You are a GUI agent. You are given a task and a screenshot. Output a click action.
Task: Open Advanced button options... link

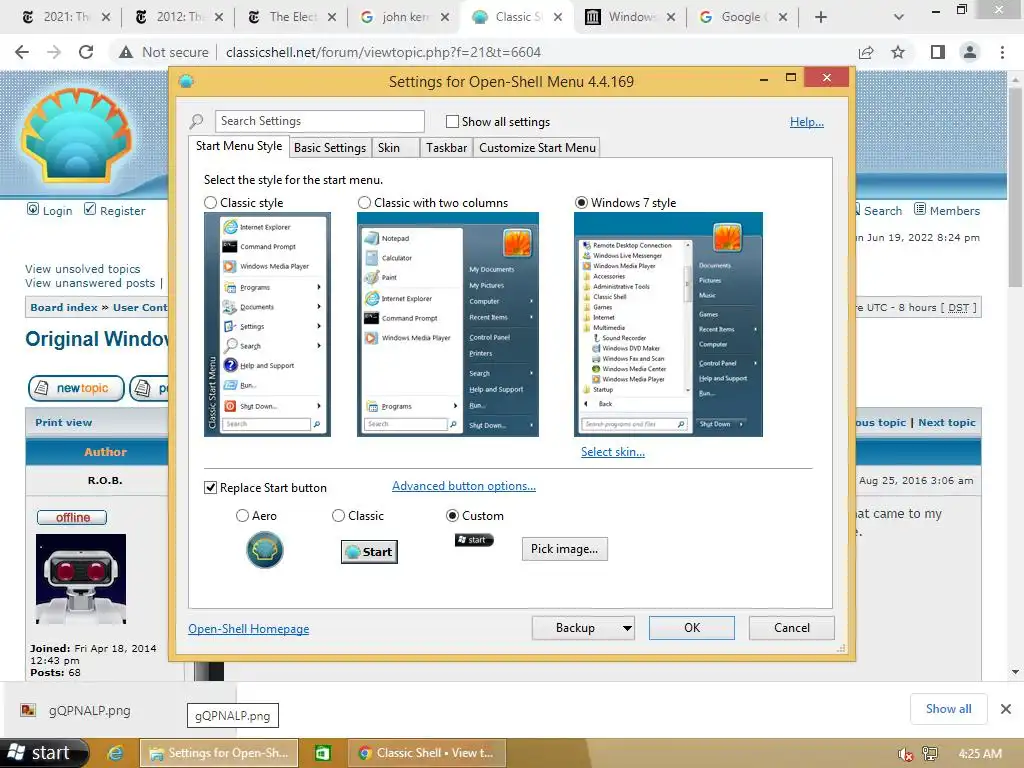pyautogui.click(x=464, y=486)
